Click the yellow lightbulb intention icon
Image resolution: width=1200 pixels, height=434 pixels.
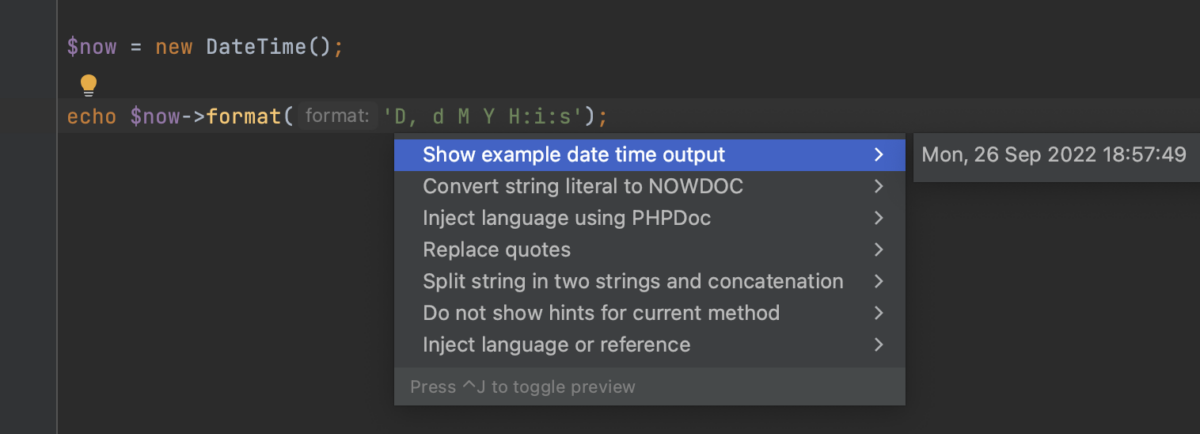88,85
